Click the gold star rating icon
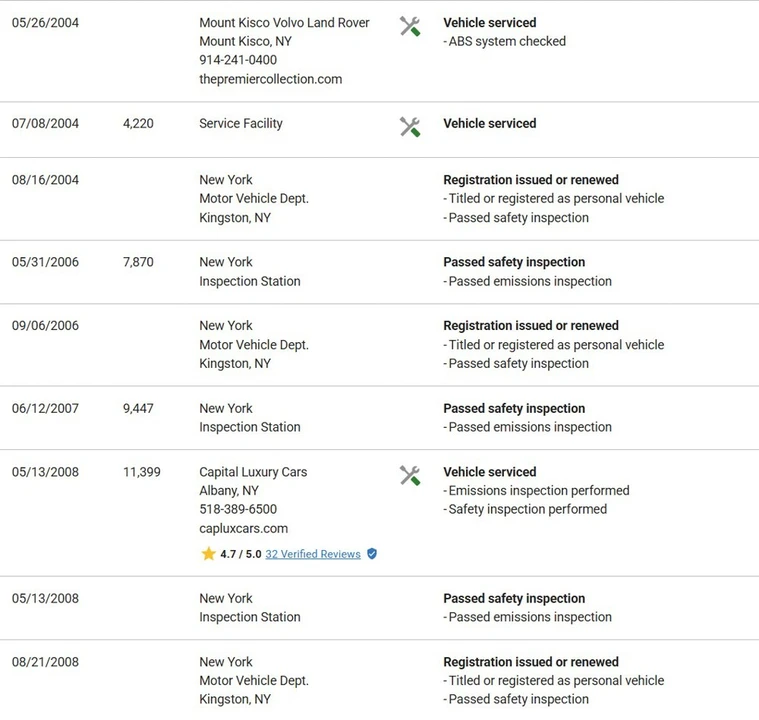 click(x=208, y=553)
